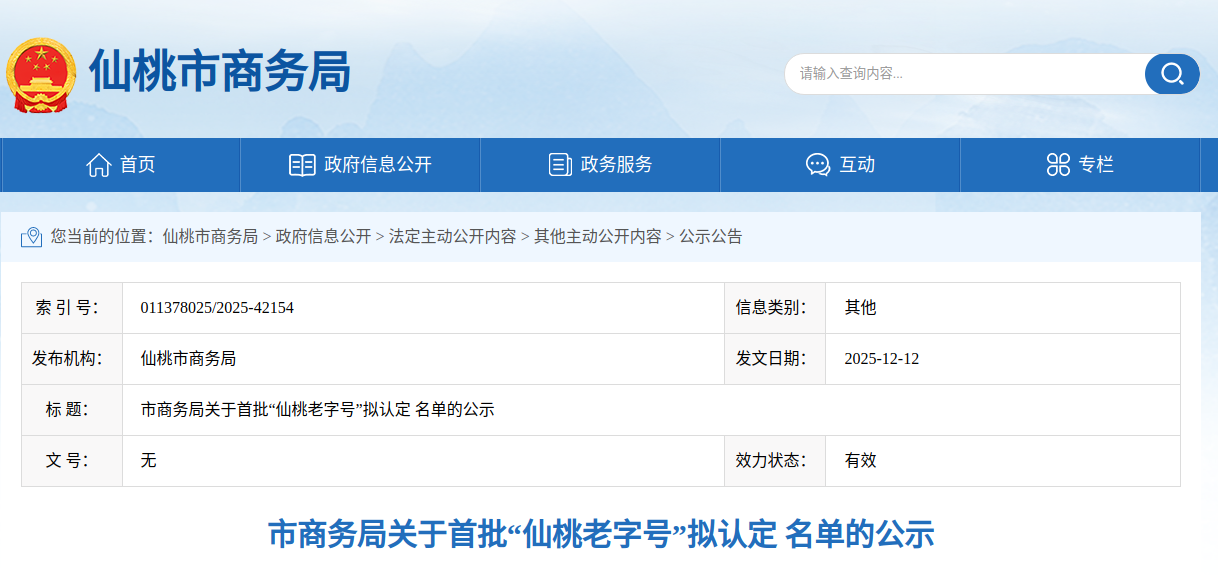Open the 专栏 navigation item

(1096, 165)
